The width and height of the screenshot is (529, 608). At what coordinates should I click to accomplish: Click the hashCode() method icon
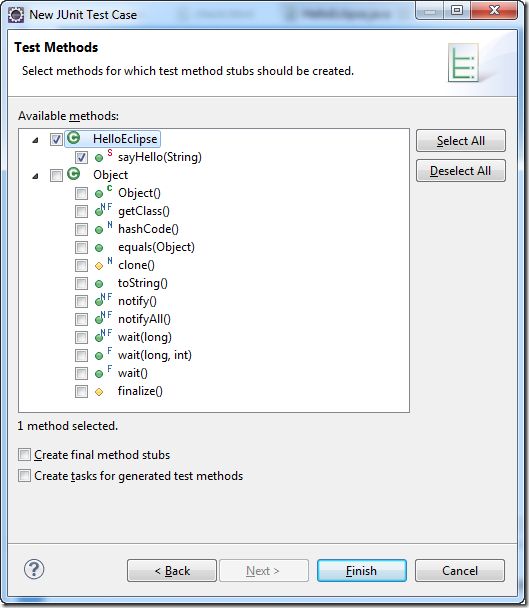(104, 228)
